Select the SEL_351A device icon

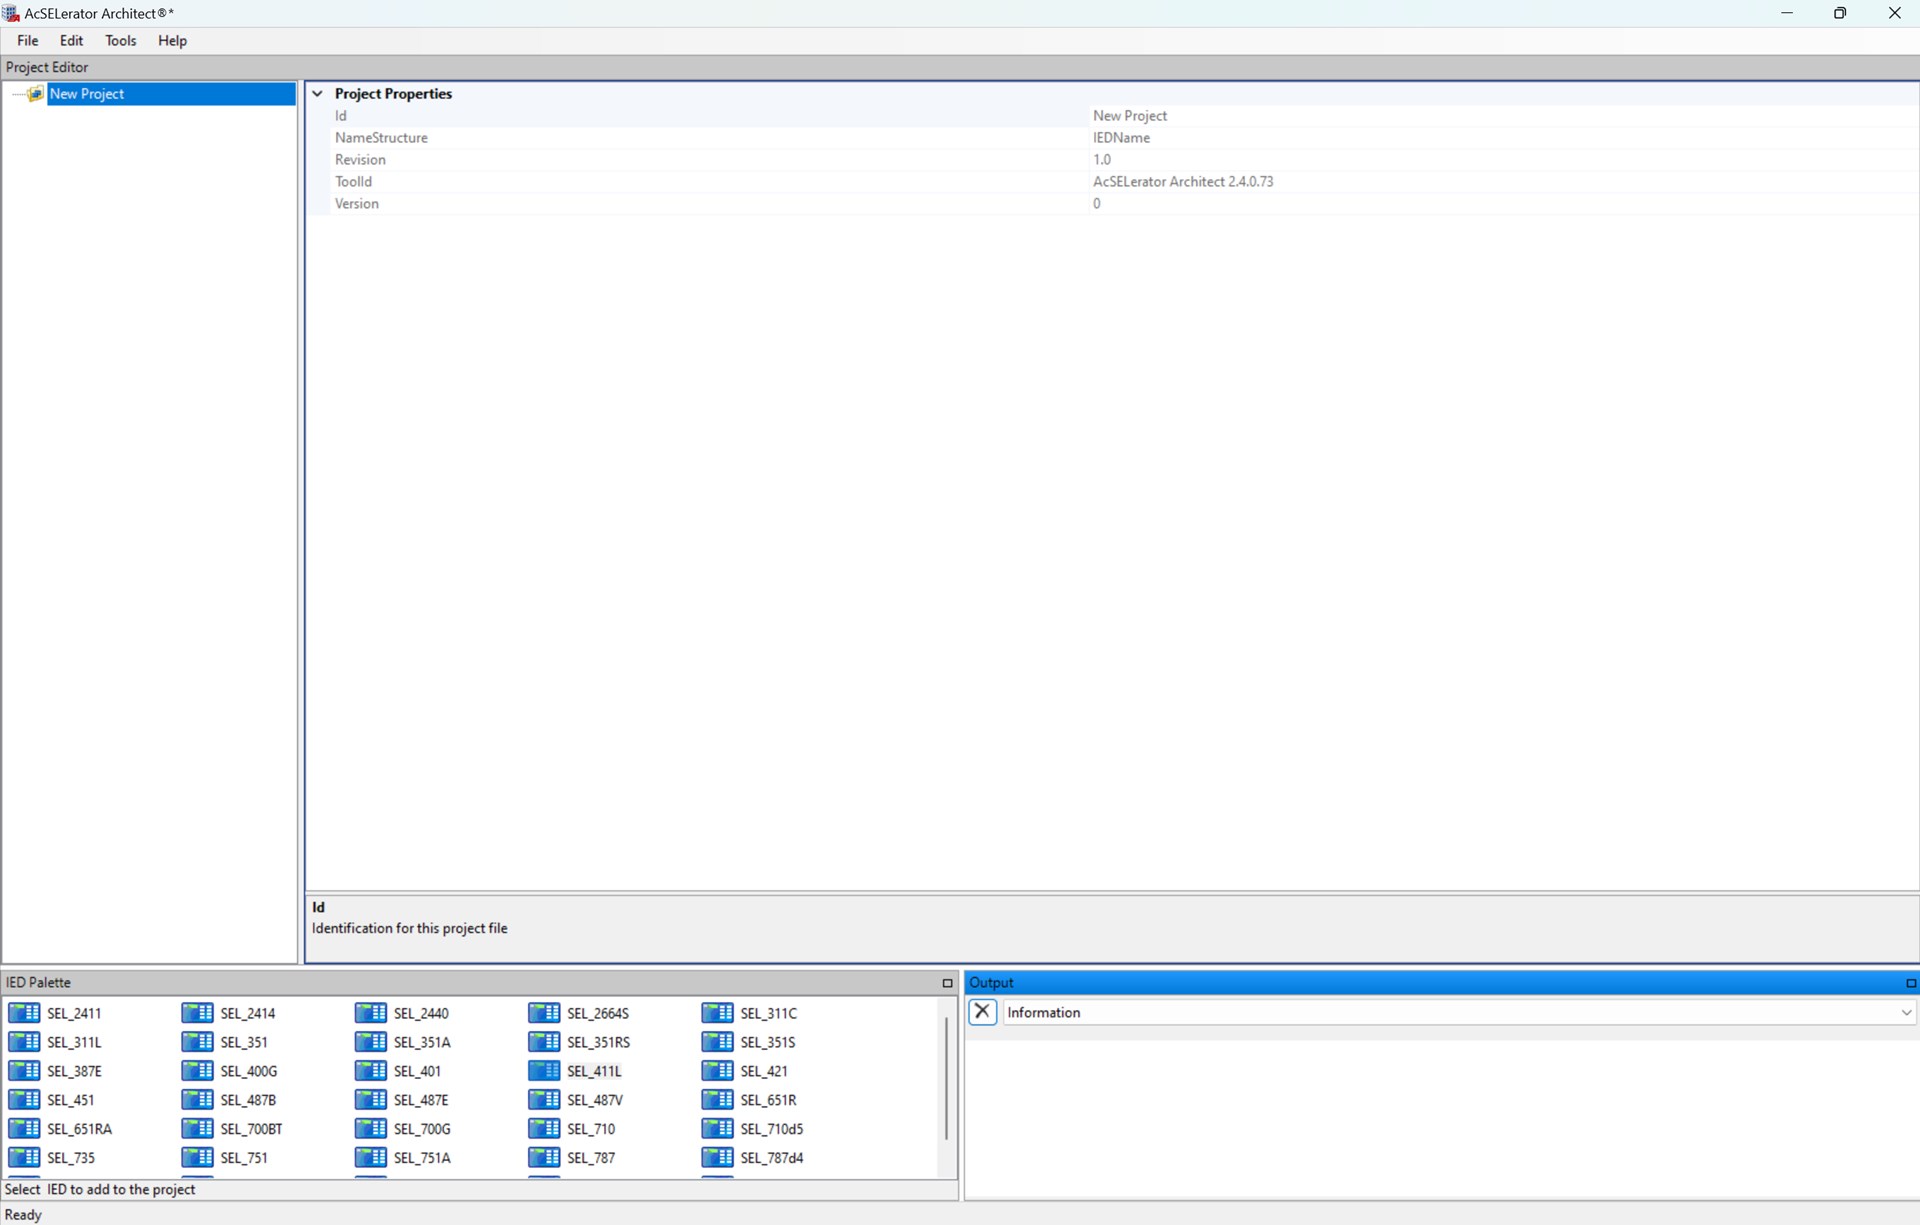371,1042
